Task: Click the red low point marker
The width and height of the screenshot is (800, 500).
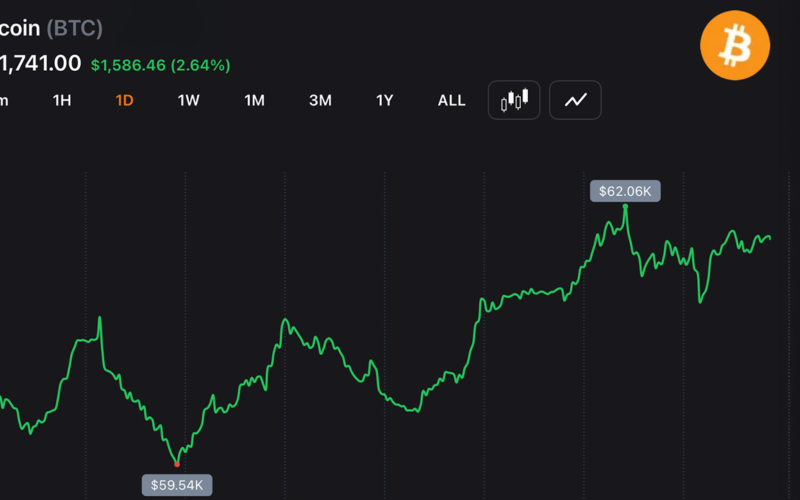Action: point(177,464)
